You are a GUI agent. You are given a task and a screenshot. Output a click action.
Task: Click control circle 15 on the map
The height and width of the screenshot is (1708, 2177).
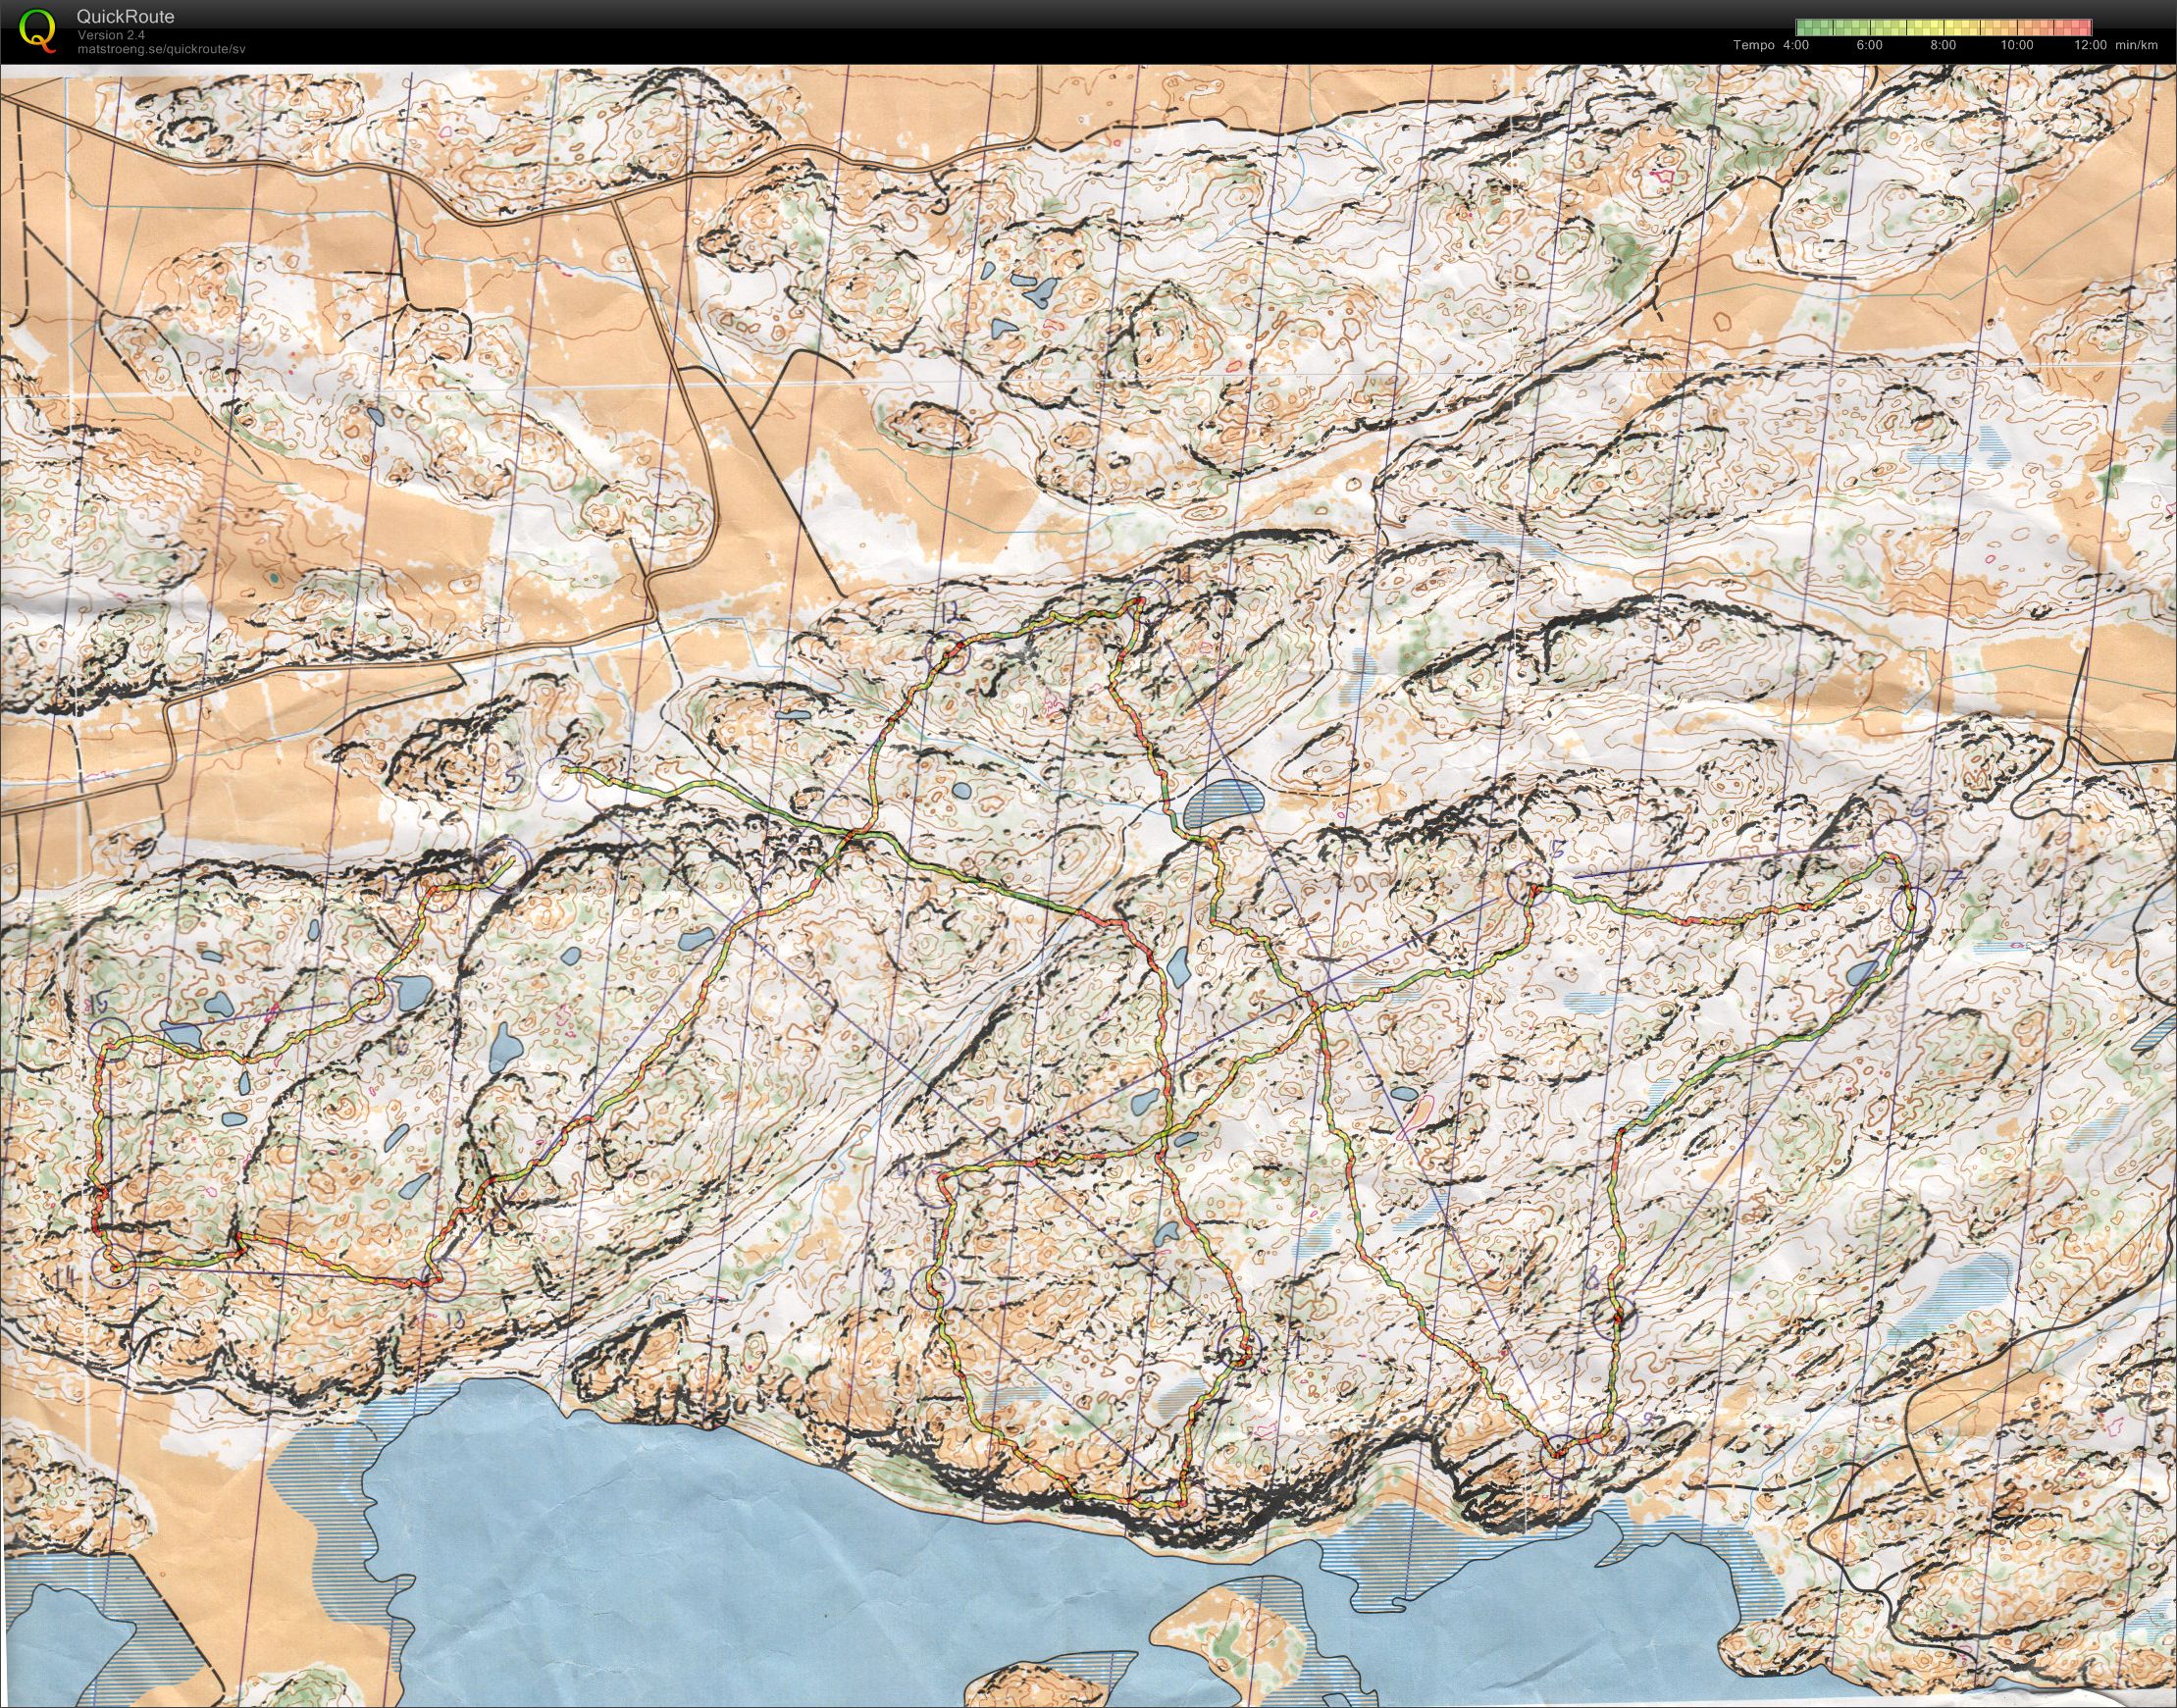110,1040
